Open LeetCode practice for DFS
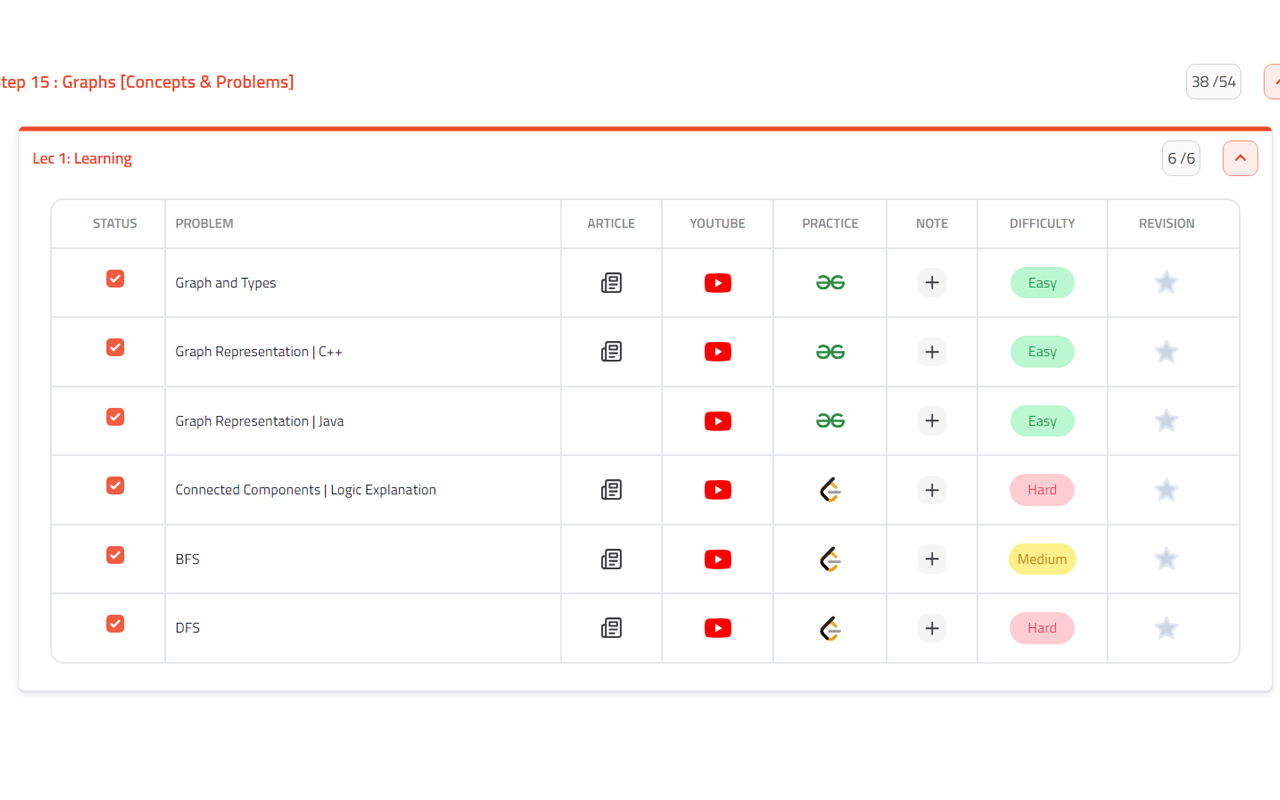The height and width of the screenshot is (800, 1280). tap(830, 628)
